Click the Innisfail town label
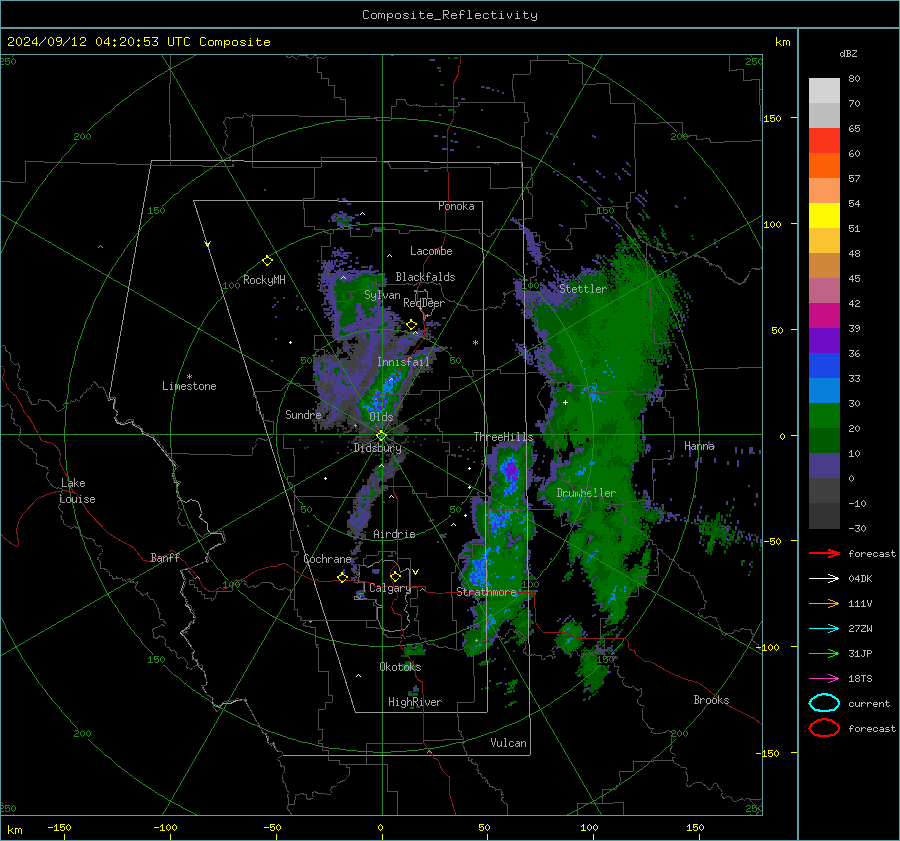The height and width of the screenshot is (841, 900). [x=403, y=362]
